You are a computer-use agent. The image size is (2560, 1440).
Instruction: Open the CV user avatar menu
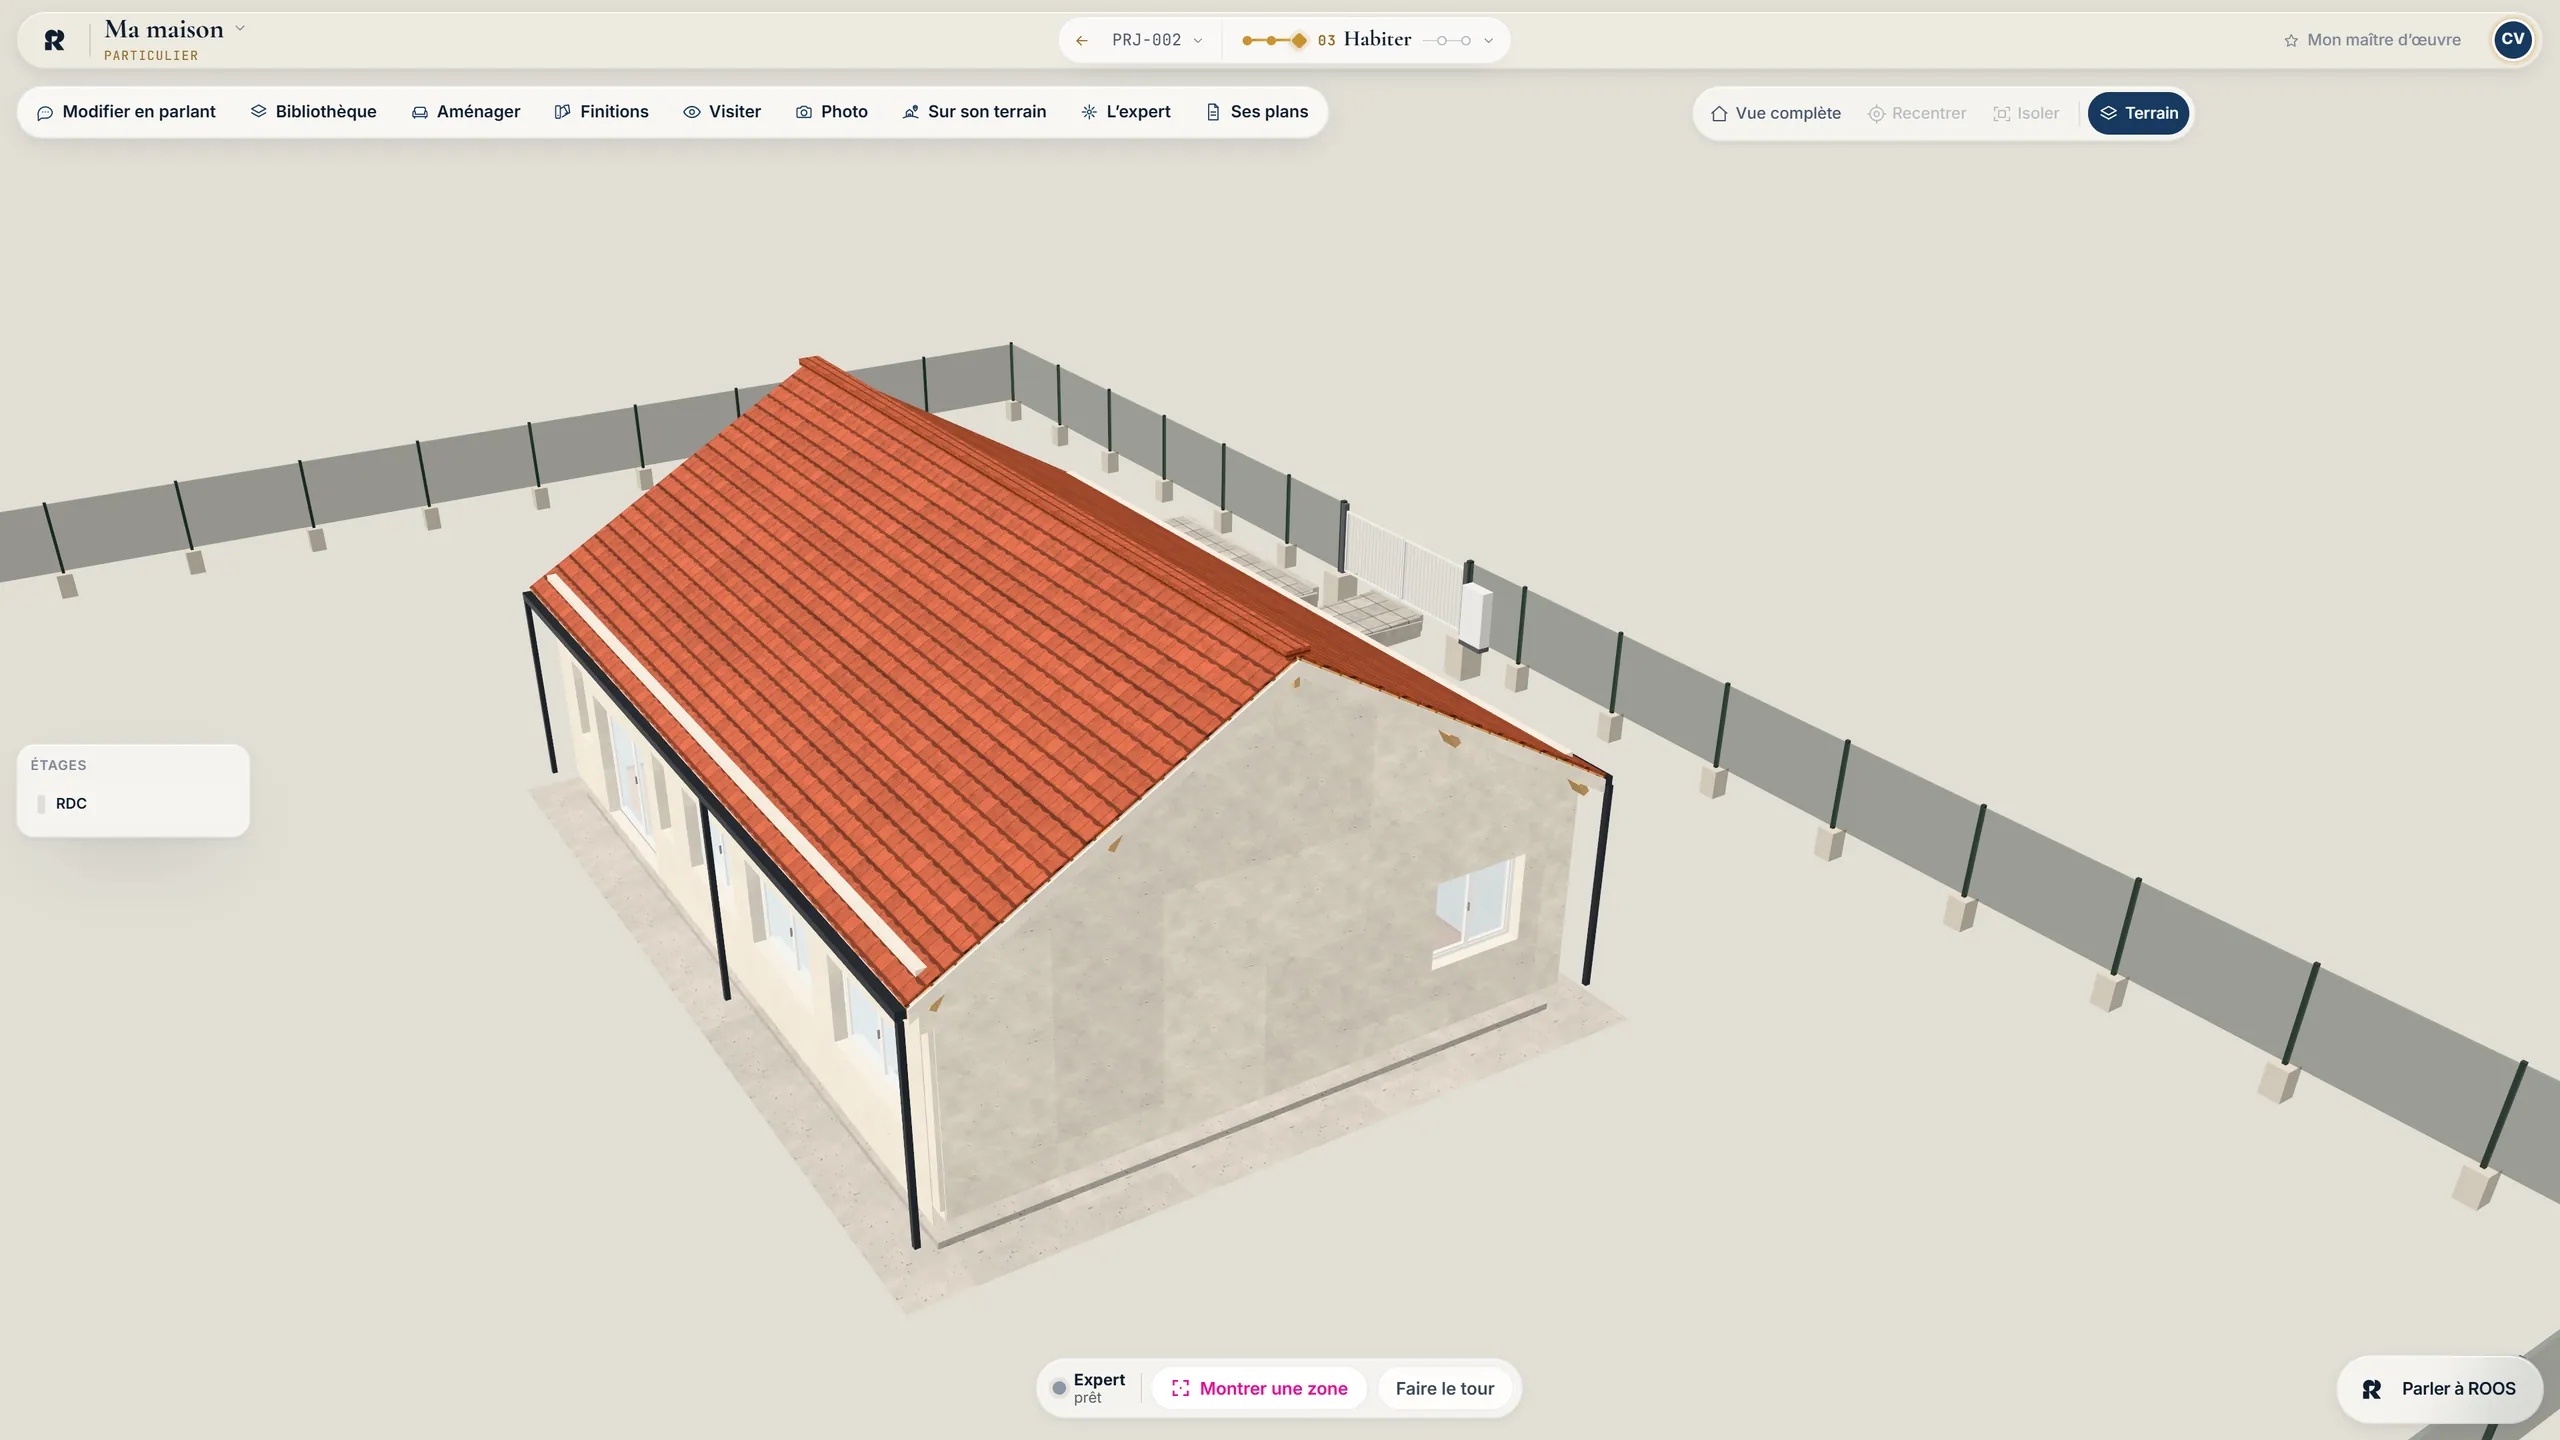[2512, 40]
